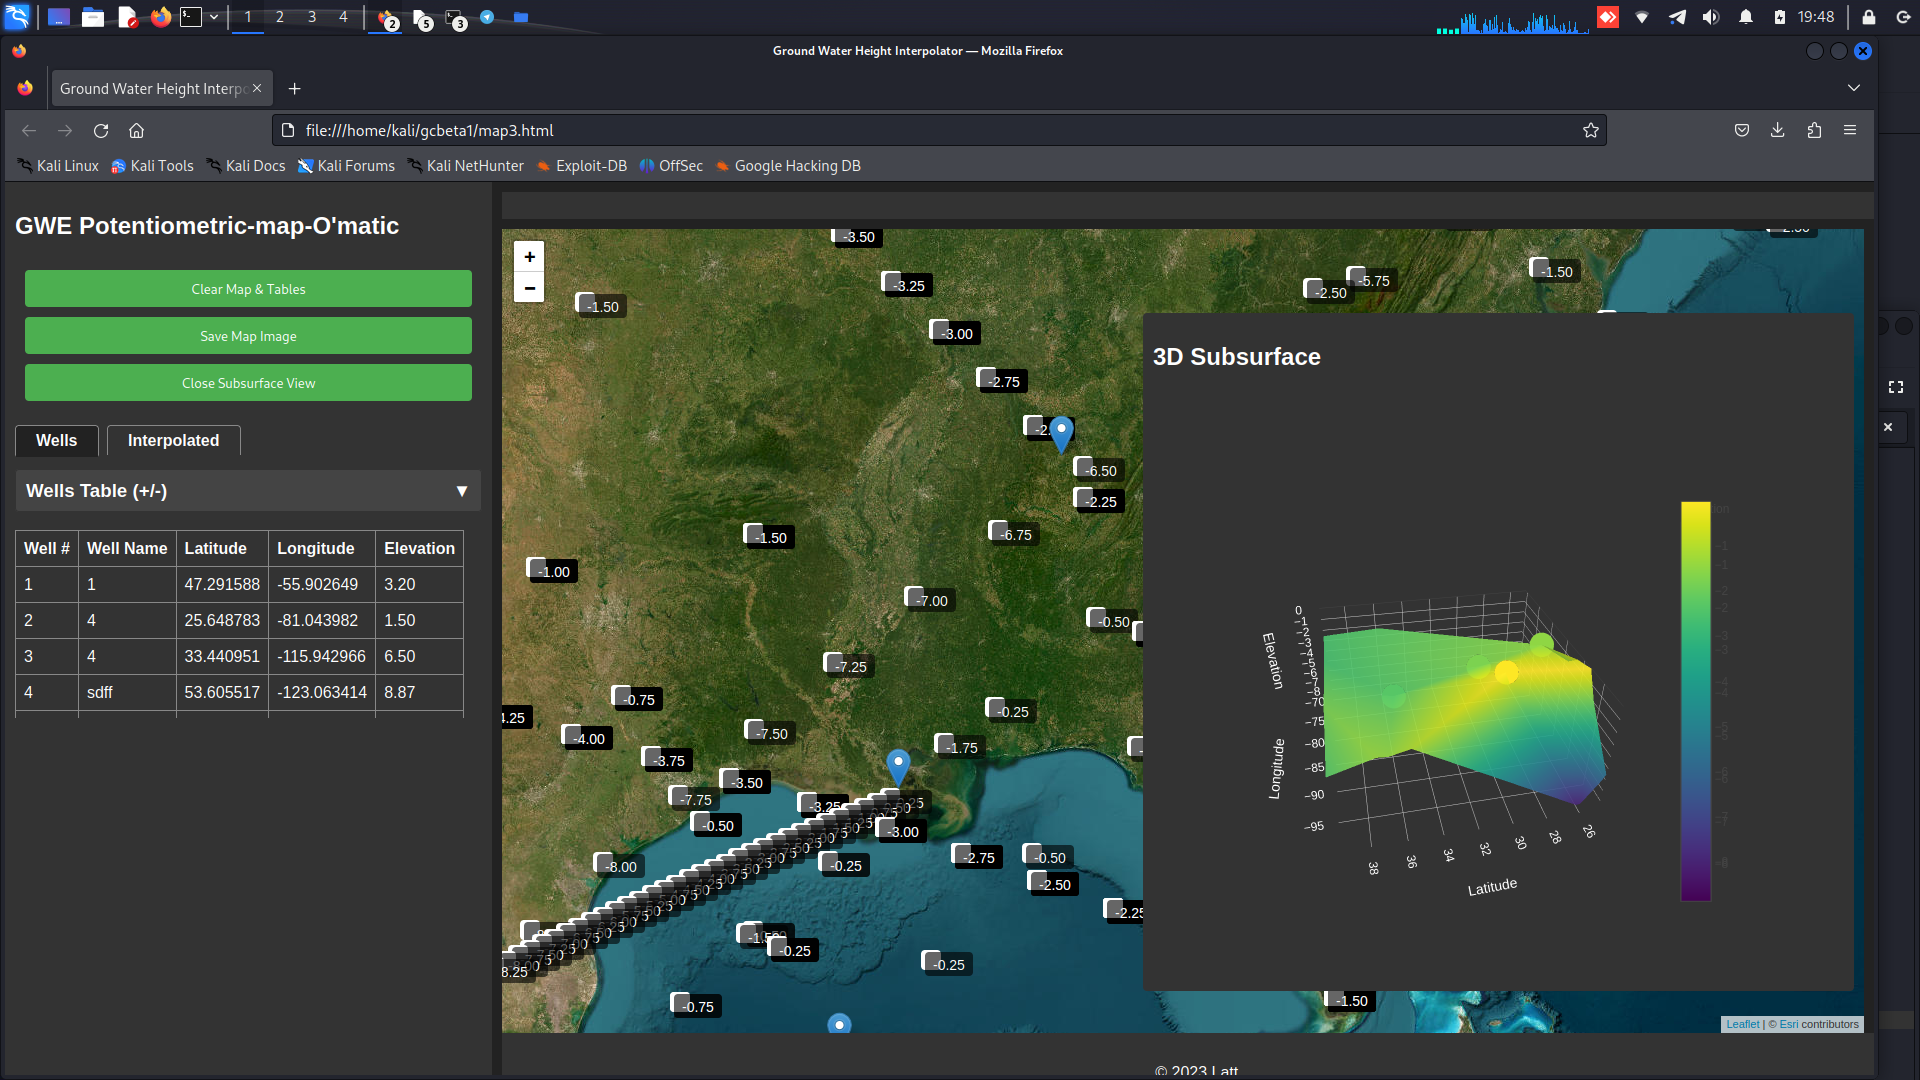Collapse the Wells Table section
Viewport: 1920px width, 1080px height.
461,491
